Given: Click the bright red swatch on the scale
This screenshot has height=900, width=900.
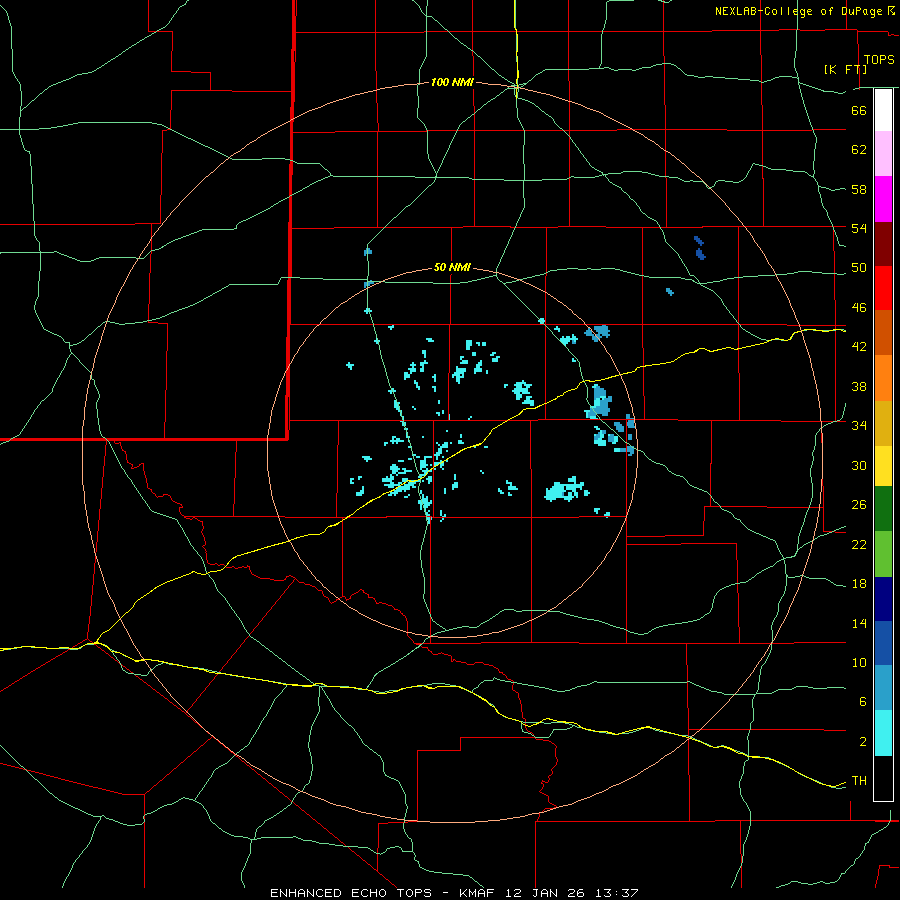Looking at the screenshot, I should 883,288.
